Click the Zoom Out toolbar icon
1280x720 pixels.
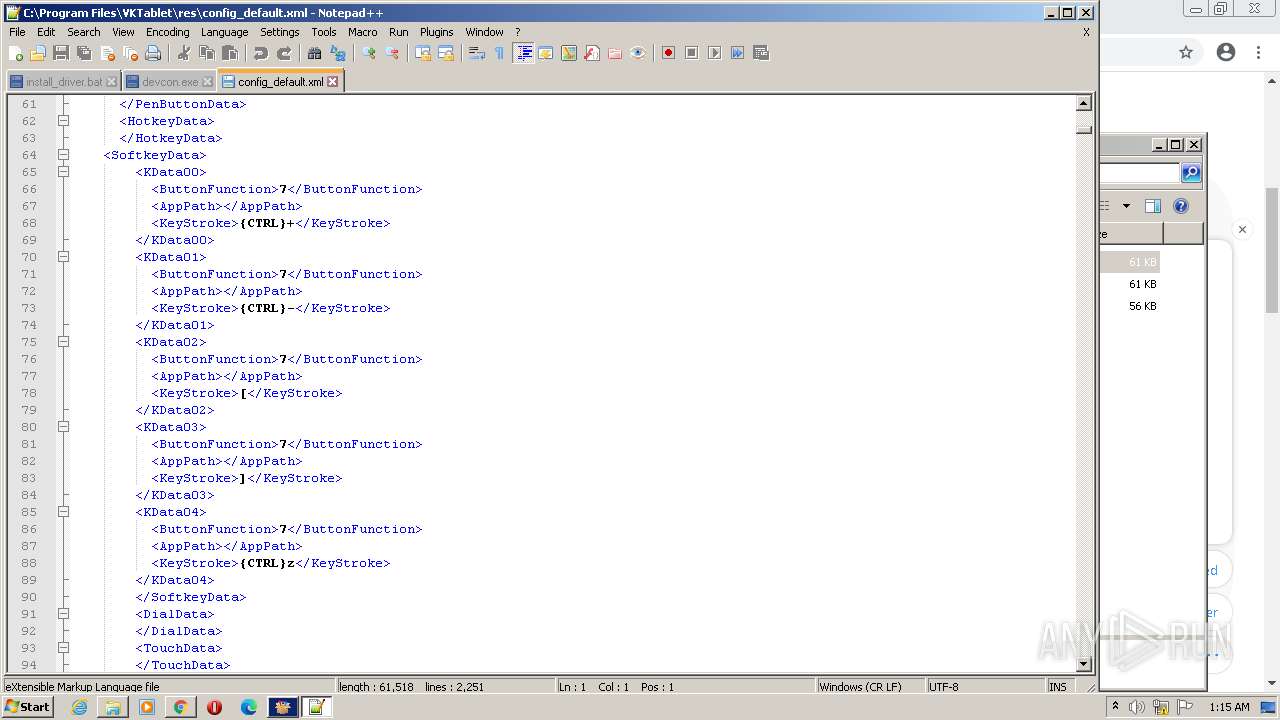(x=391, y=53)
